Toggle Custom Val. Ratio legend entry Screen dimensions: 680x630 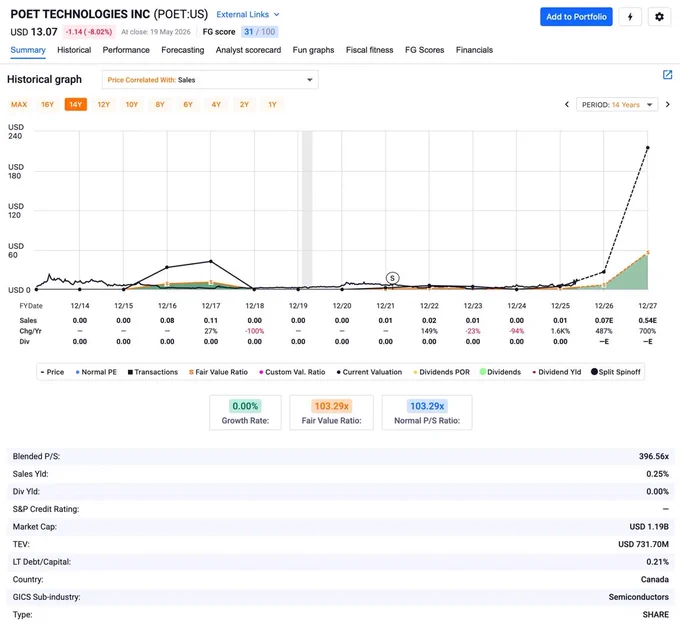point(292,372)
